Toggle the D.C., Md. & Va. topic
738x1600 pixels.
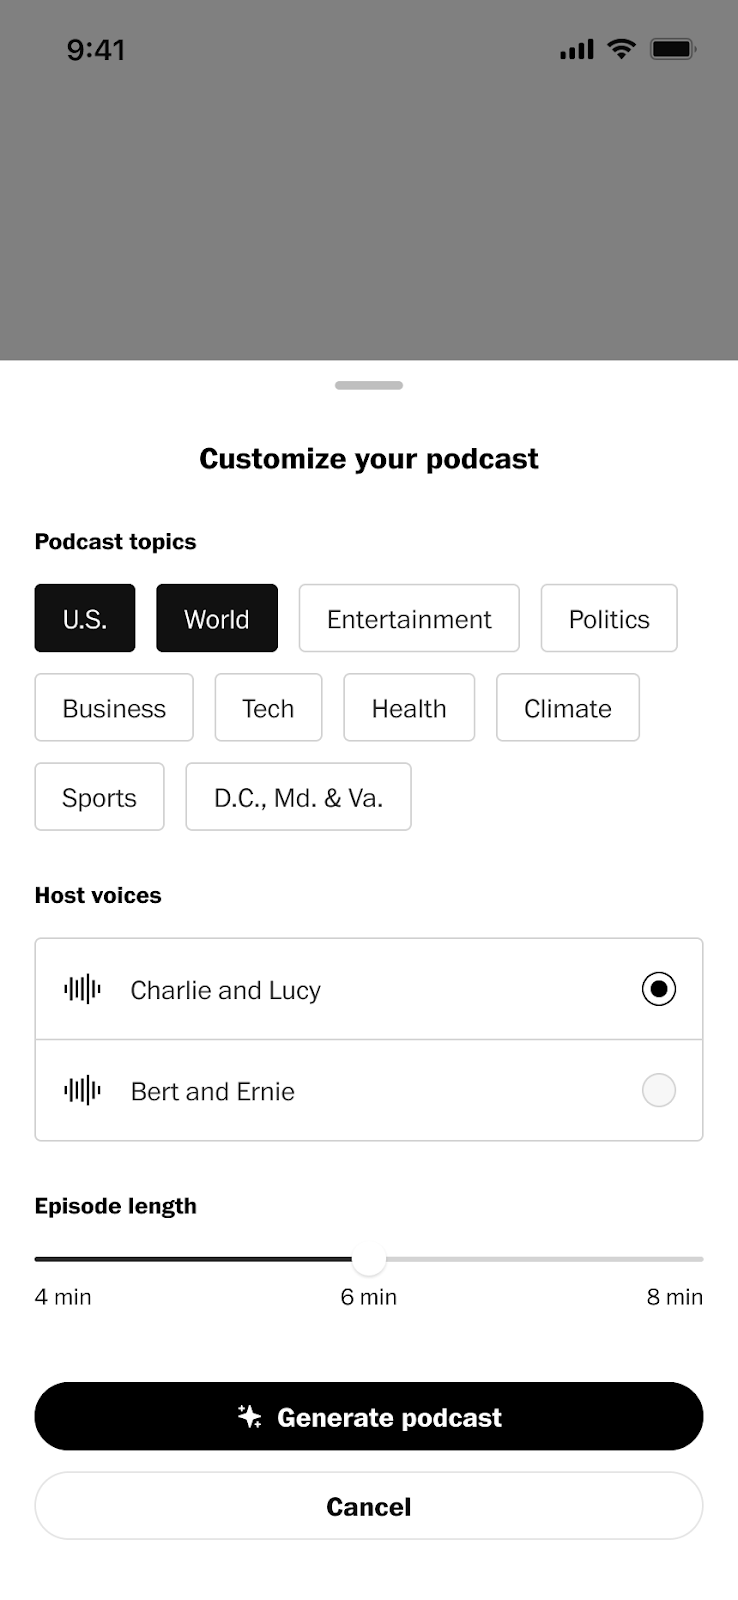(x=298, y=797)
